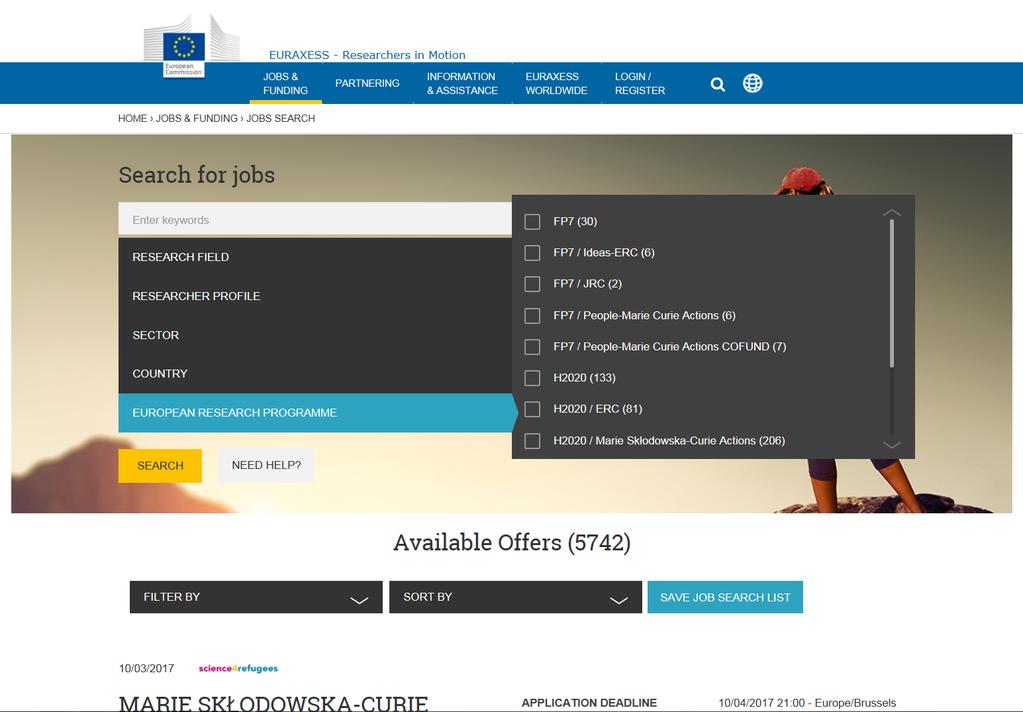Click deadline value 10/04/2017 21:00 - Europe/Brussels
Viewport: 1023px width, 712px height.
click(x=807, y=703)
